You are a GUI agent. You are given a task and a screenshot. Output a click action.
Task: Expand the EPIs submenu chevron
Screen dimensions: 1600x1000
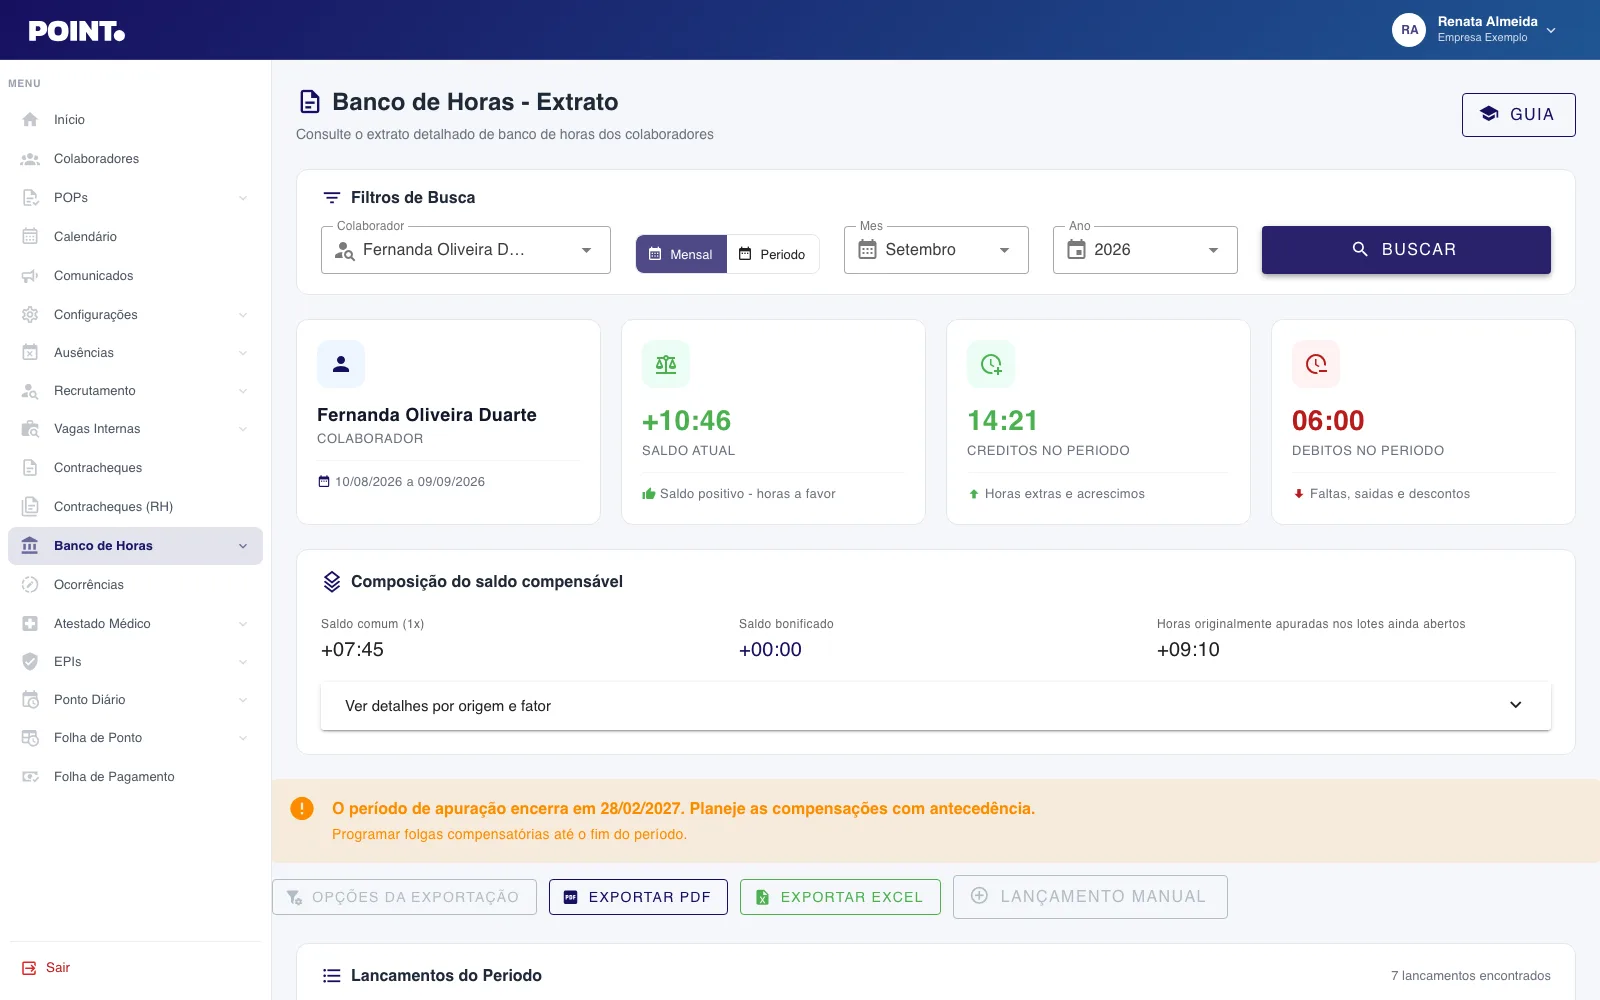(x=243, y=662)
